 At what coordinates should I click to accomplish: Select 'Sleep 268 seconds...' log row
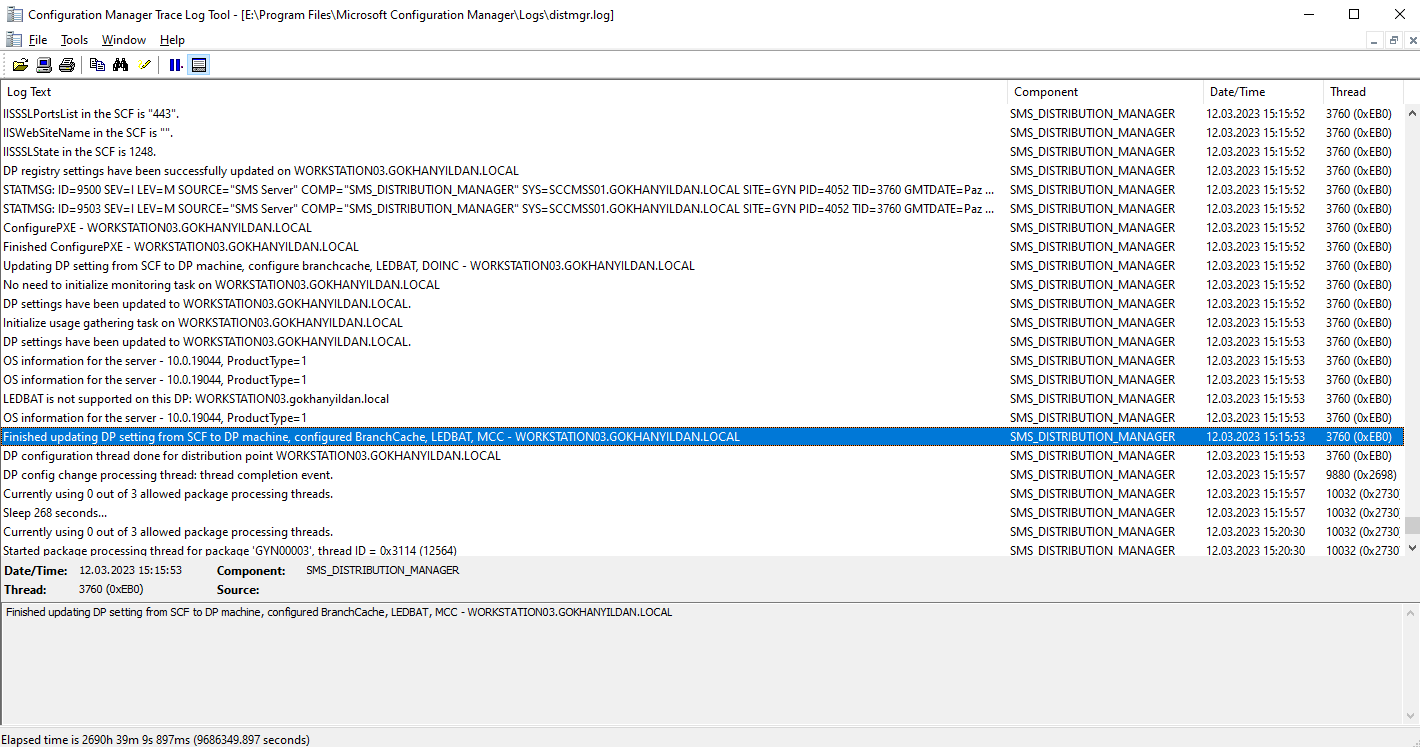702,513
